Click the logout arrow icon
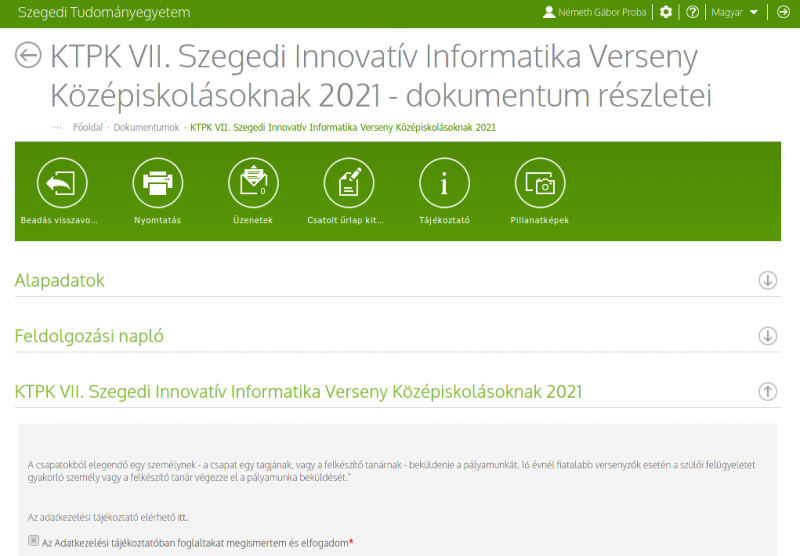Viewport: 800px width, 556px height. pyautogui.click(x=783, y=12)
